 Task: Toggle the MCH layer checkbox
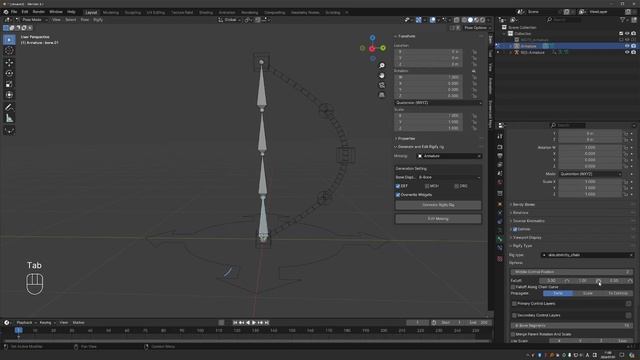(x=427, y=186)
